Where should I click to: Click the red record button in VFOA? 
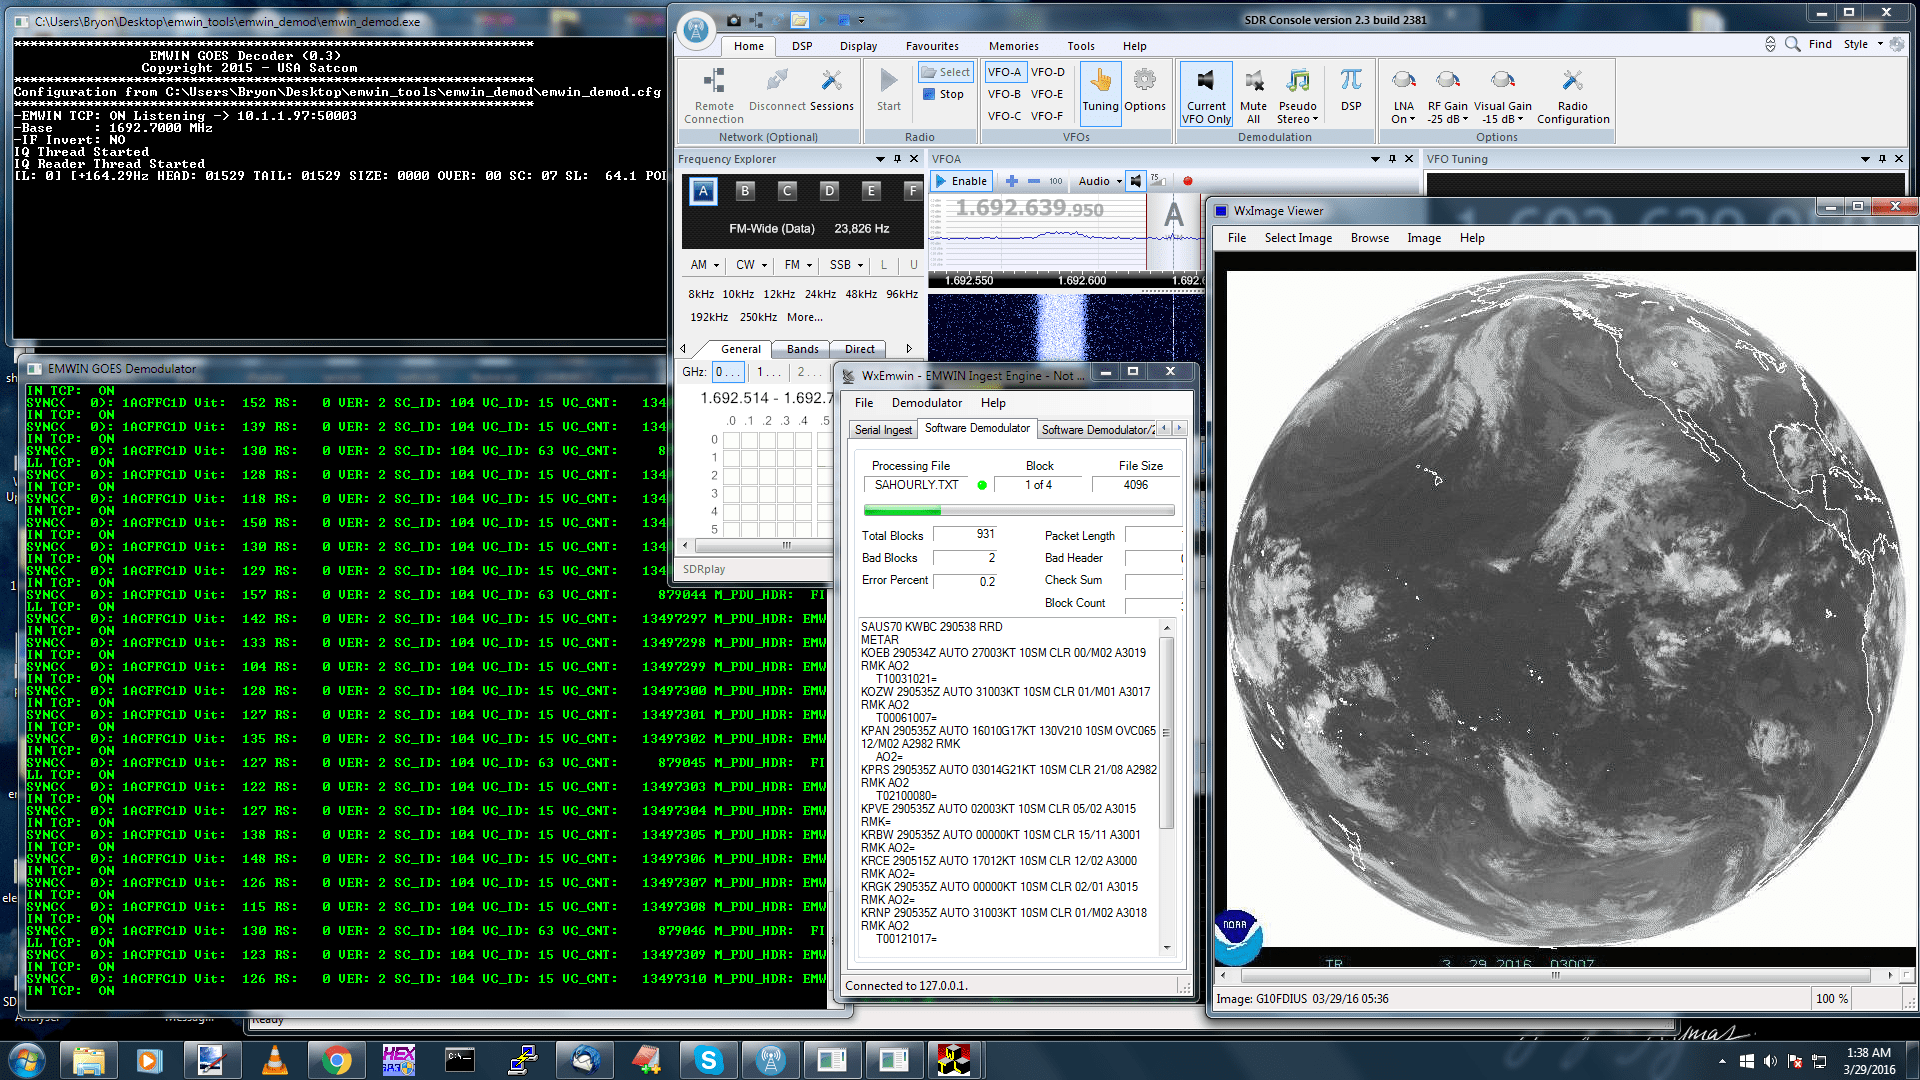[x=1187, y=181]
